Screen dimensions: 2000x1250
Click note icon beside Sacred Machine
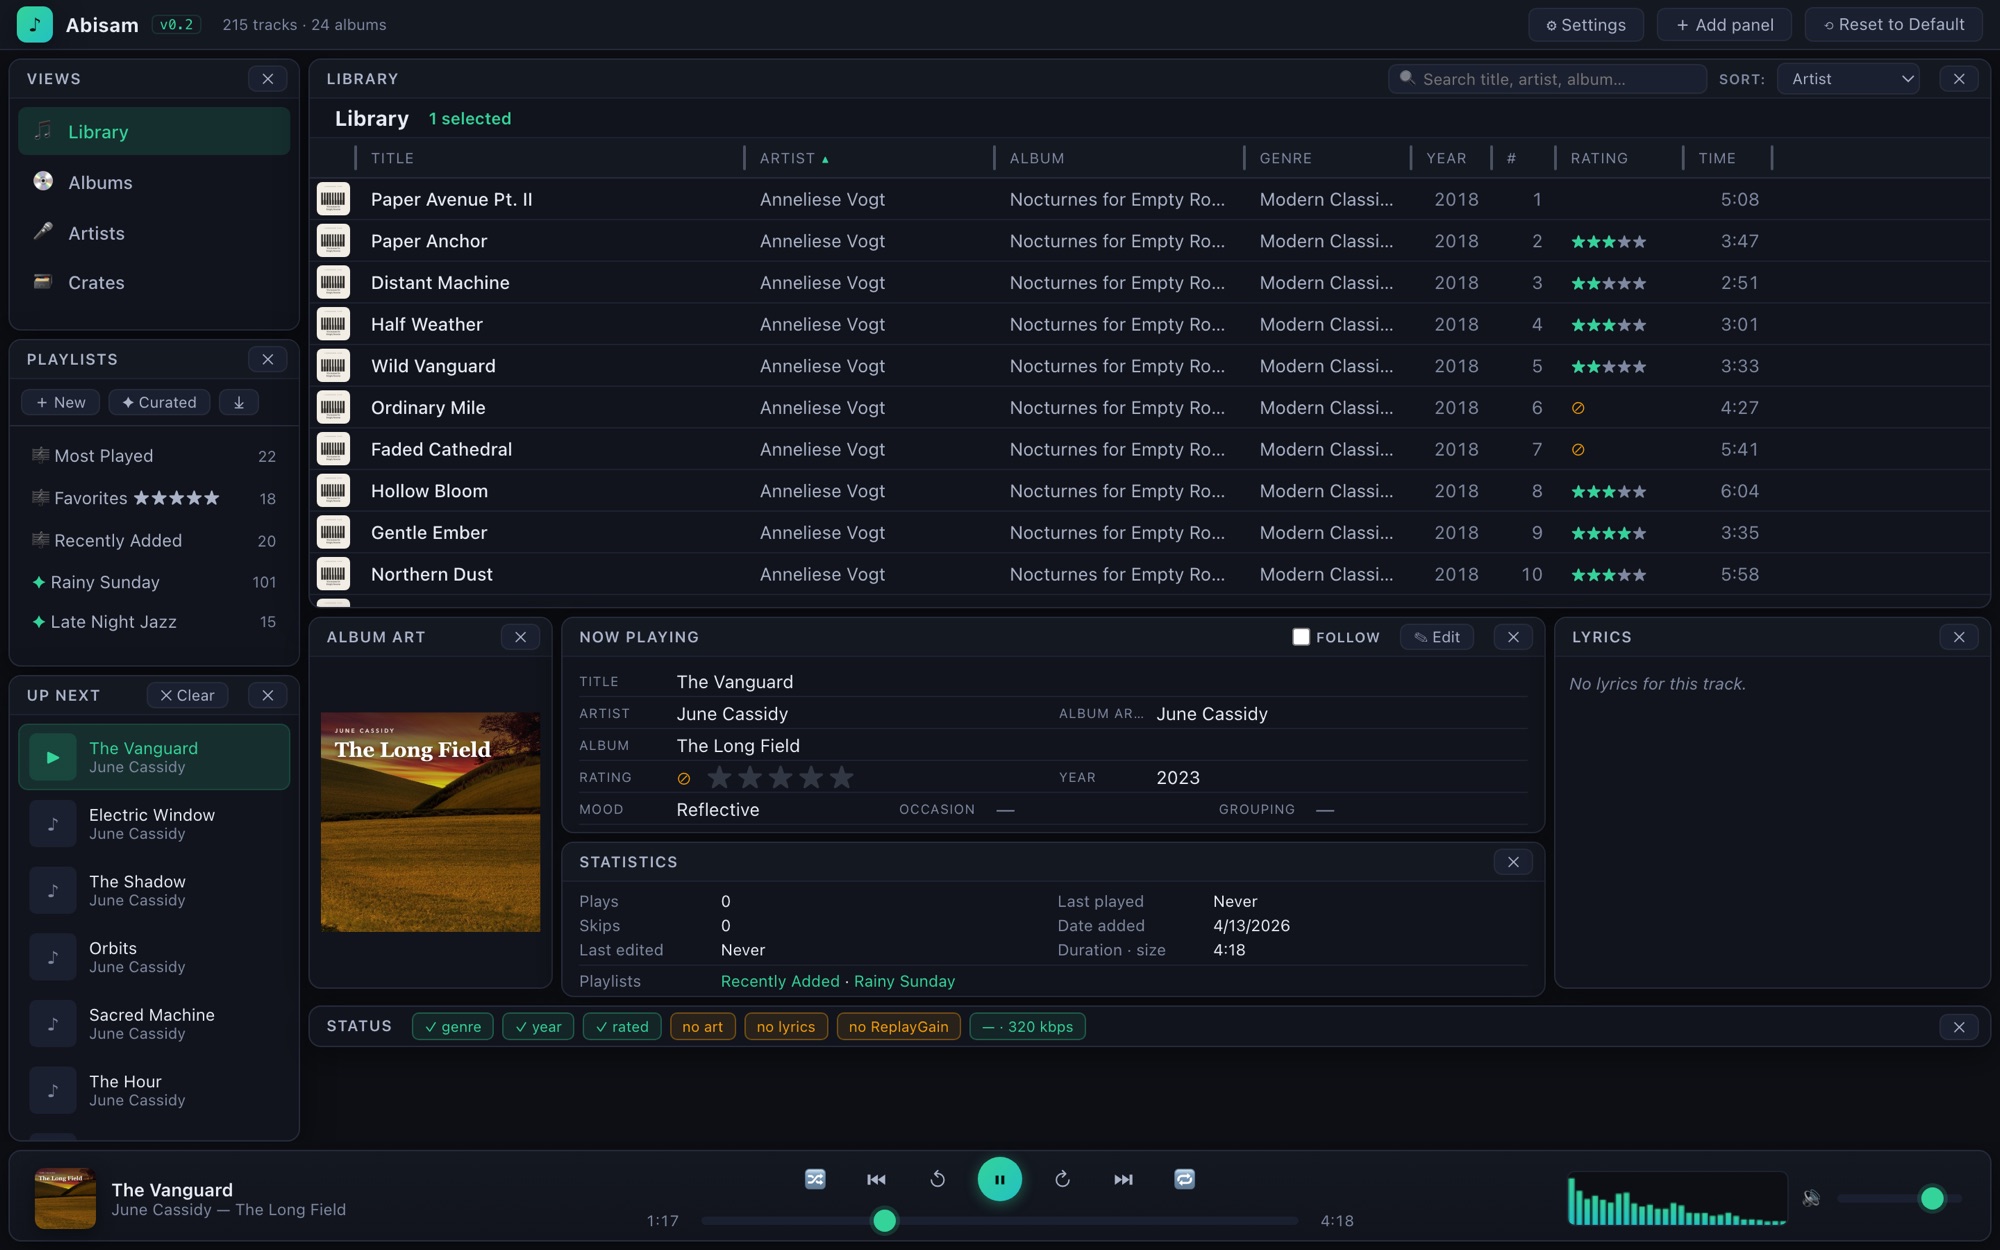[x=53, y=1024]
